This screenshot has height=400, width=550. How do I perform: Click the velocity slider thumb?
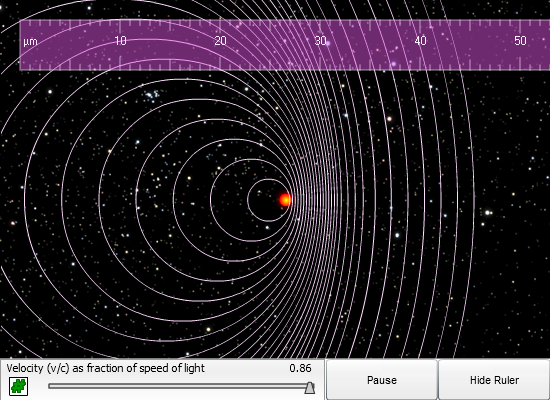309,388
